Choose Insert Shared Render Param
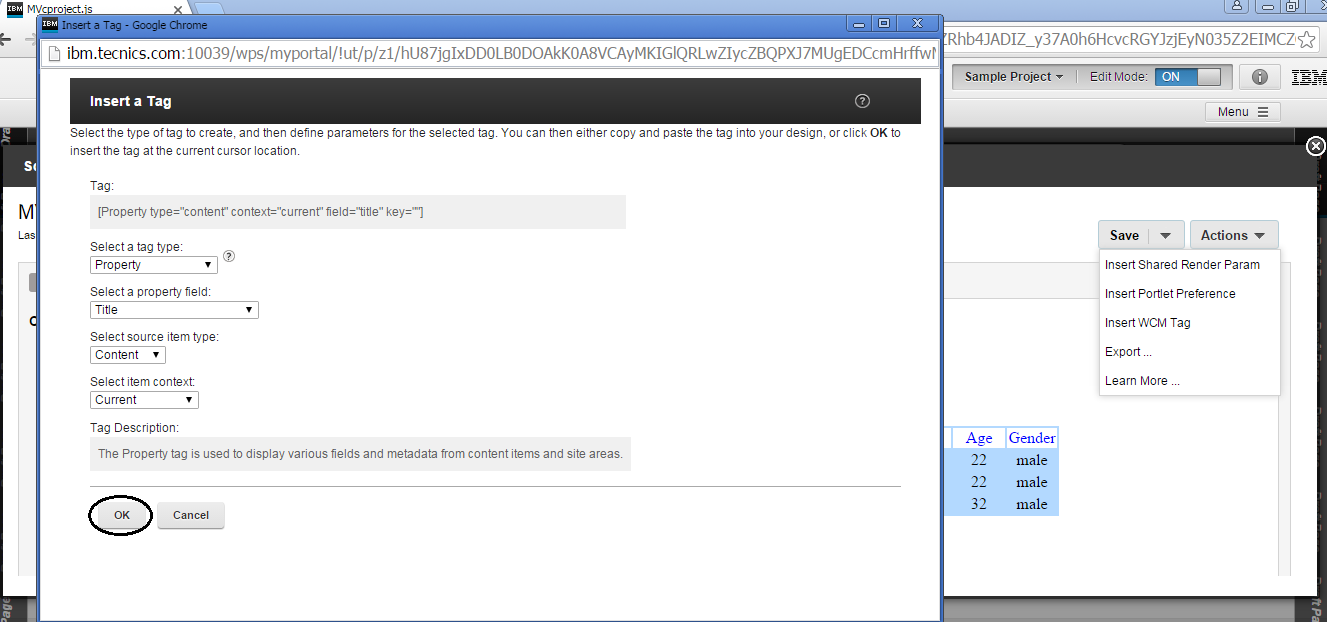This screenshot has width=1327, height=622. click(x=1182, y=265)
